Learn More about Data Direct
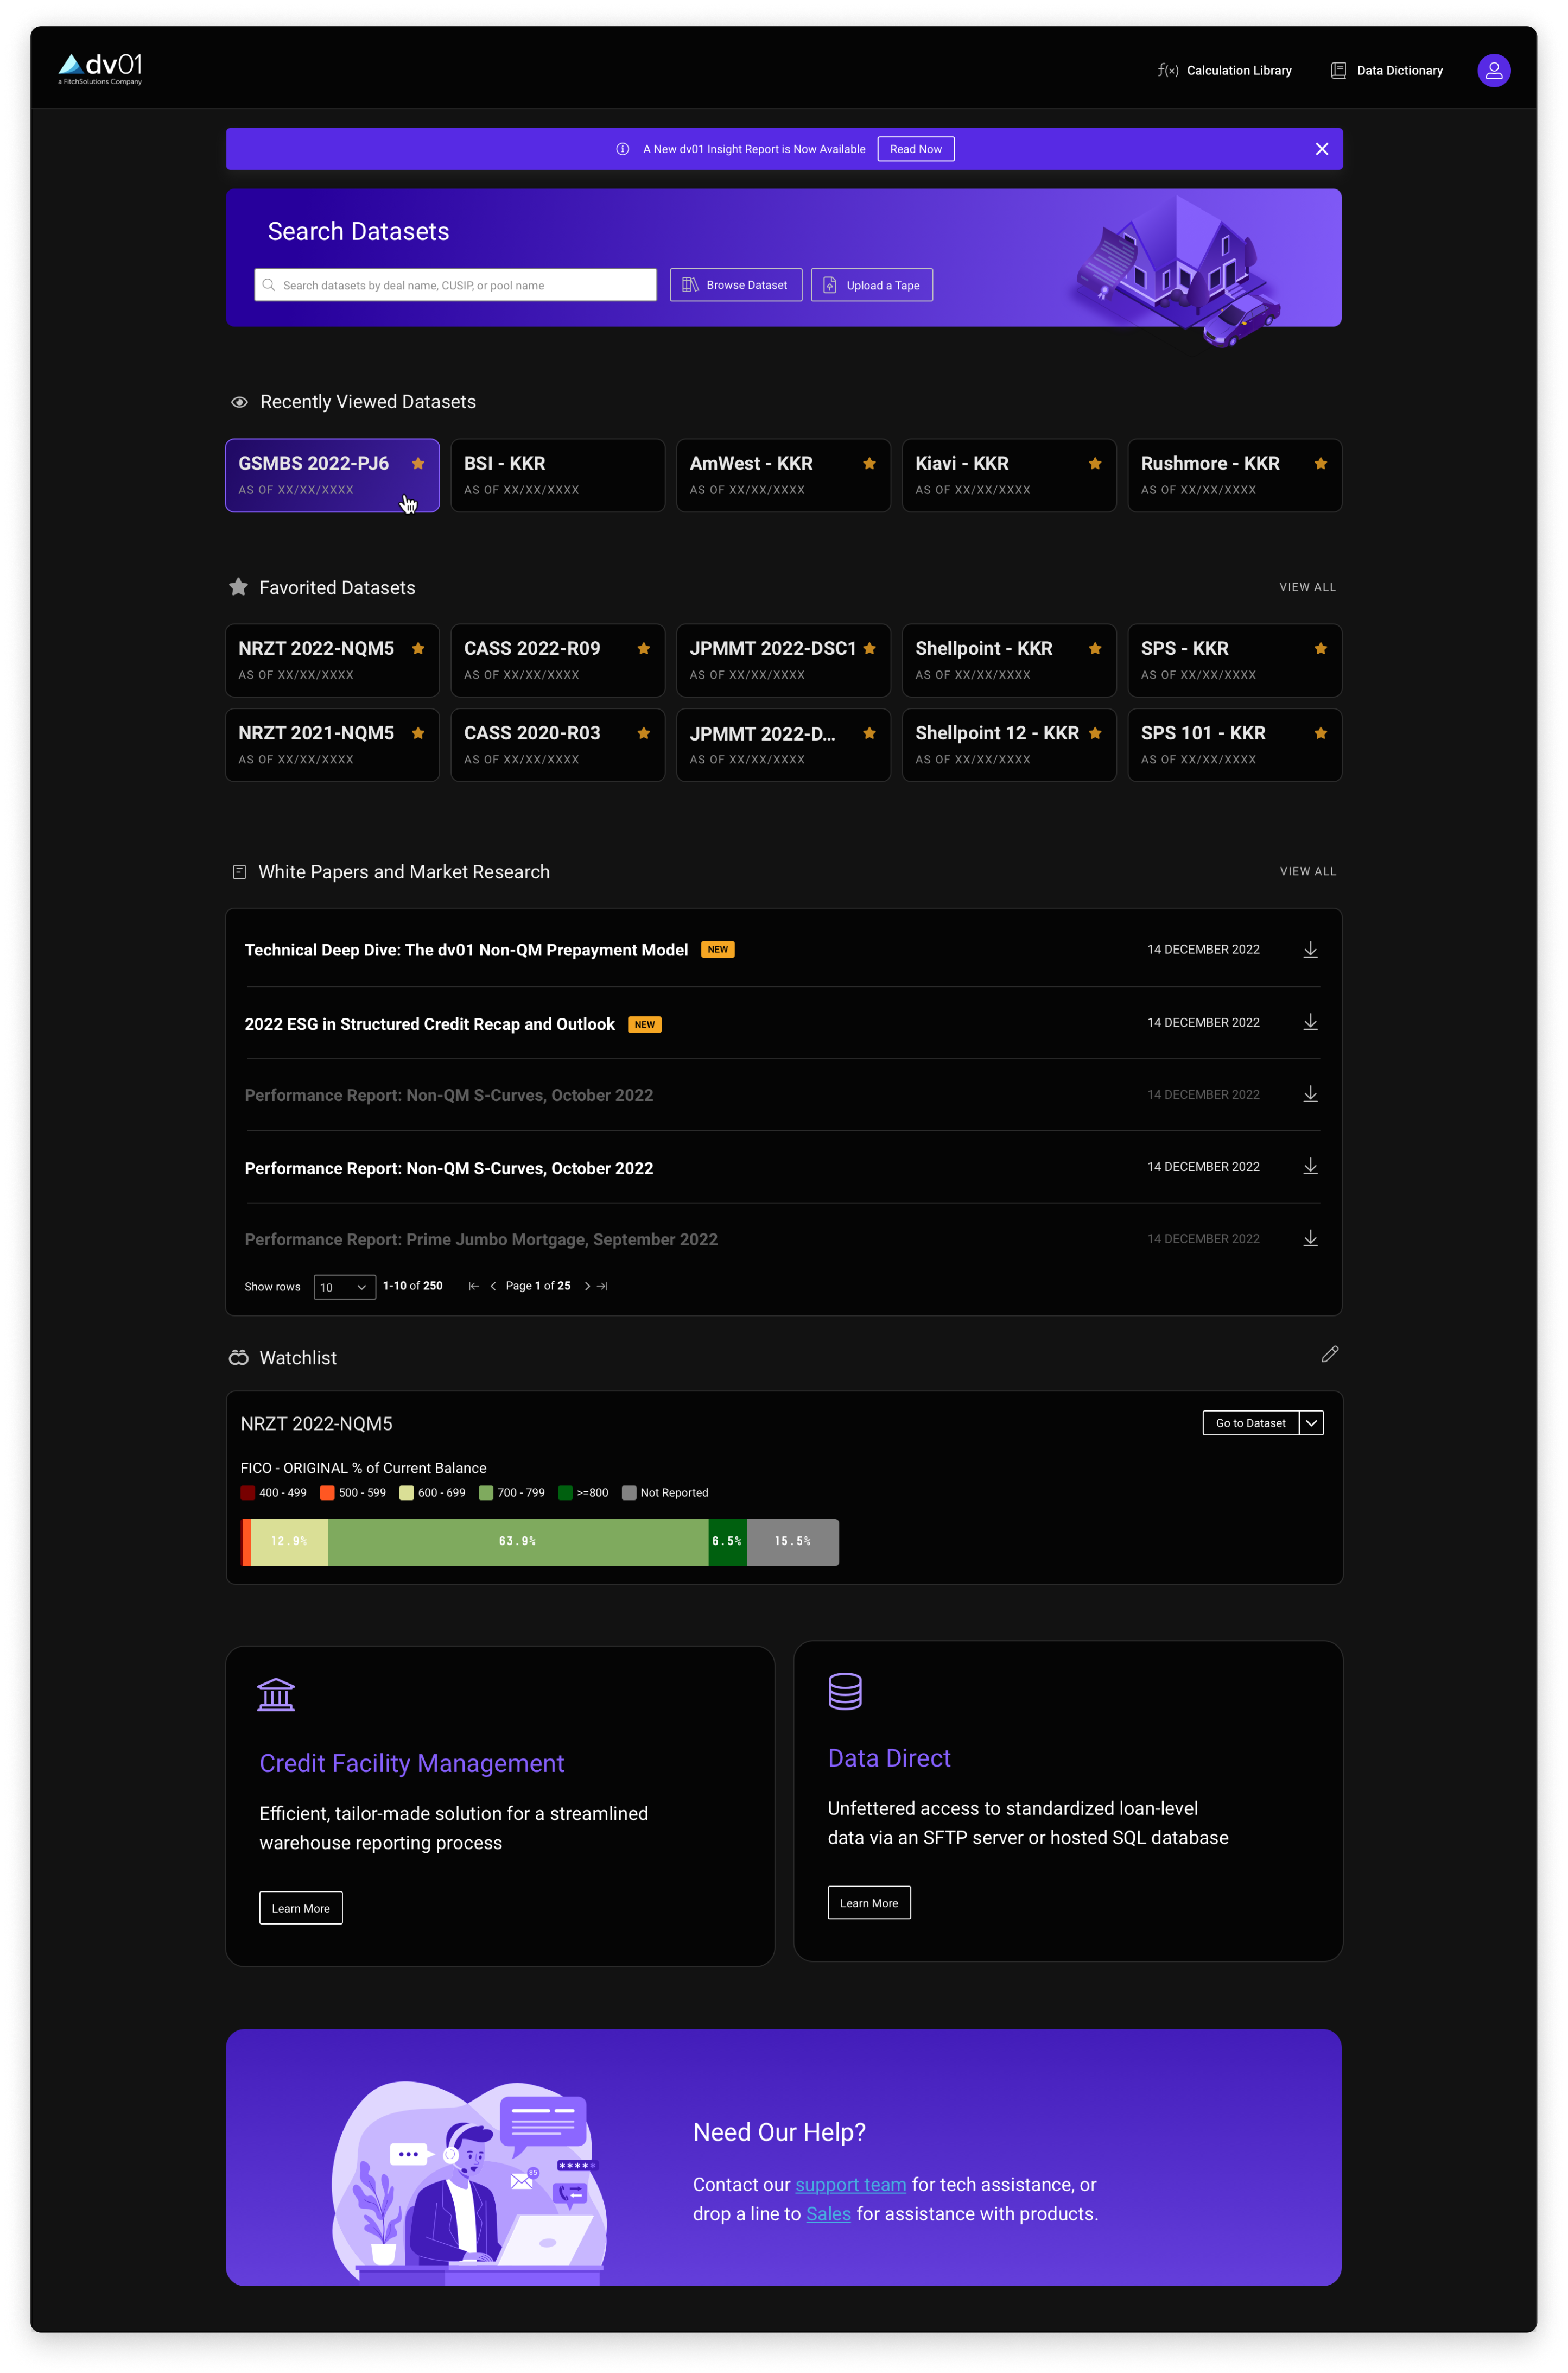Screen dimensions: 1568x2373 click(x=868, y=1902)
